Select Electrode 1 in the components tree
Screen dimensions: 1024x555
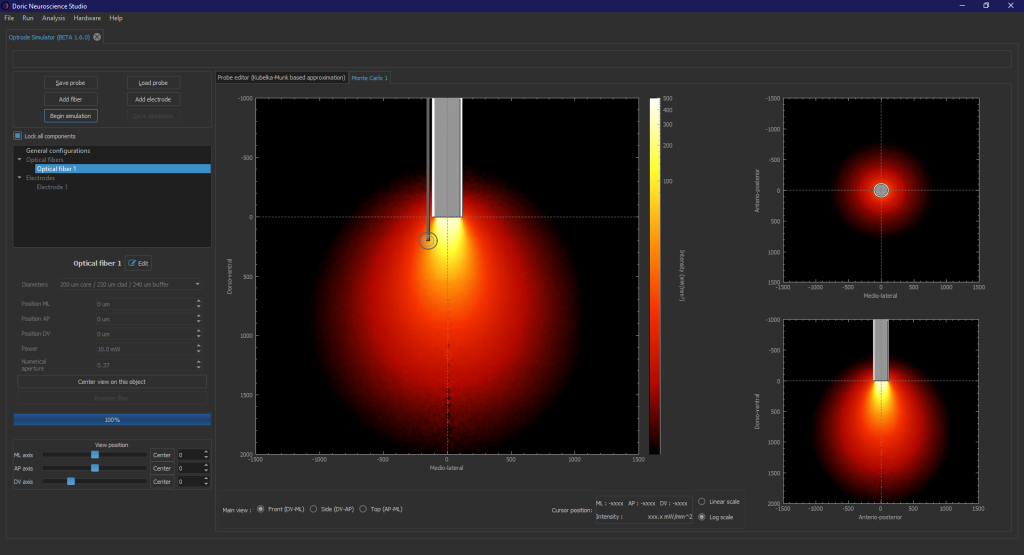52,187
